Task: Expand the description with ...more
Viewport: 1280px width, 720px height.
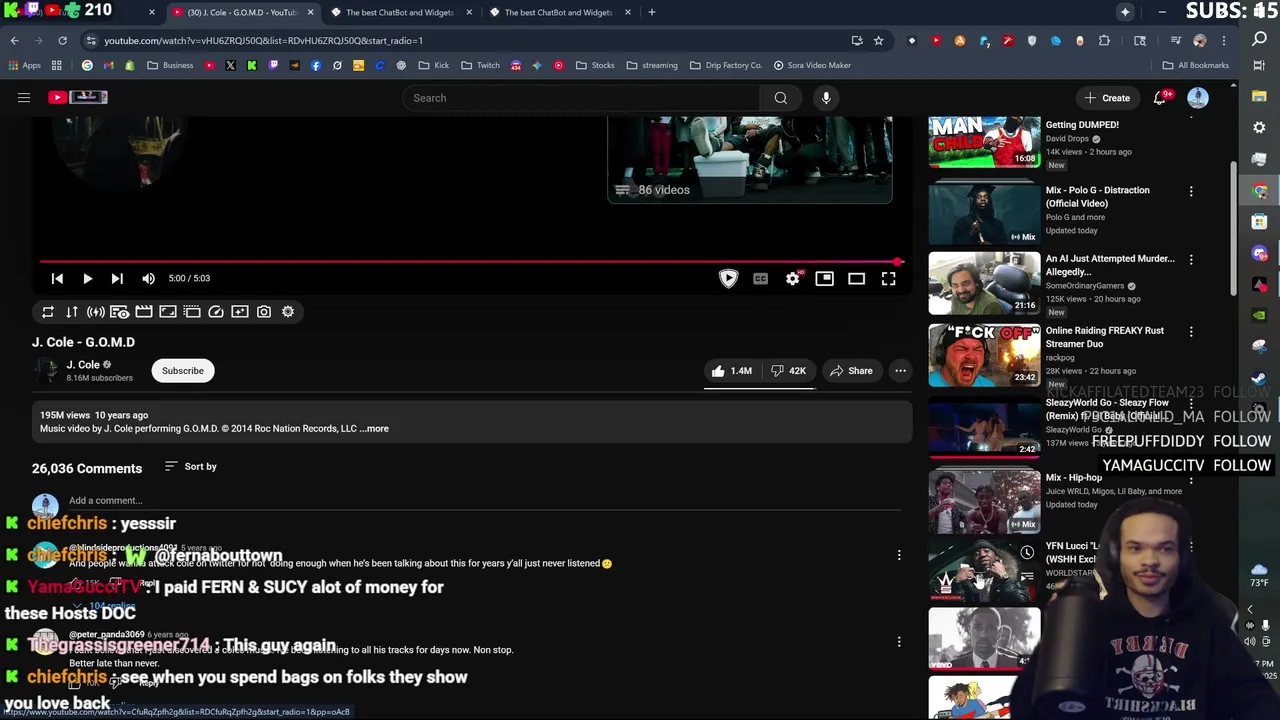Action: [374, 429]
